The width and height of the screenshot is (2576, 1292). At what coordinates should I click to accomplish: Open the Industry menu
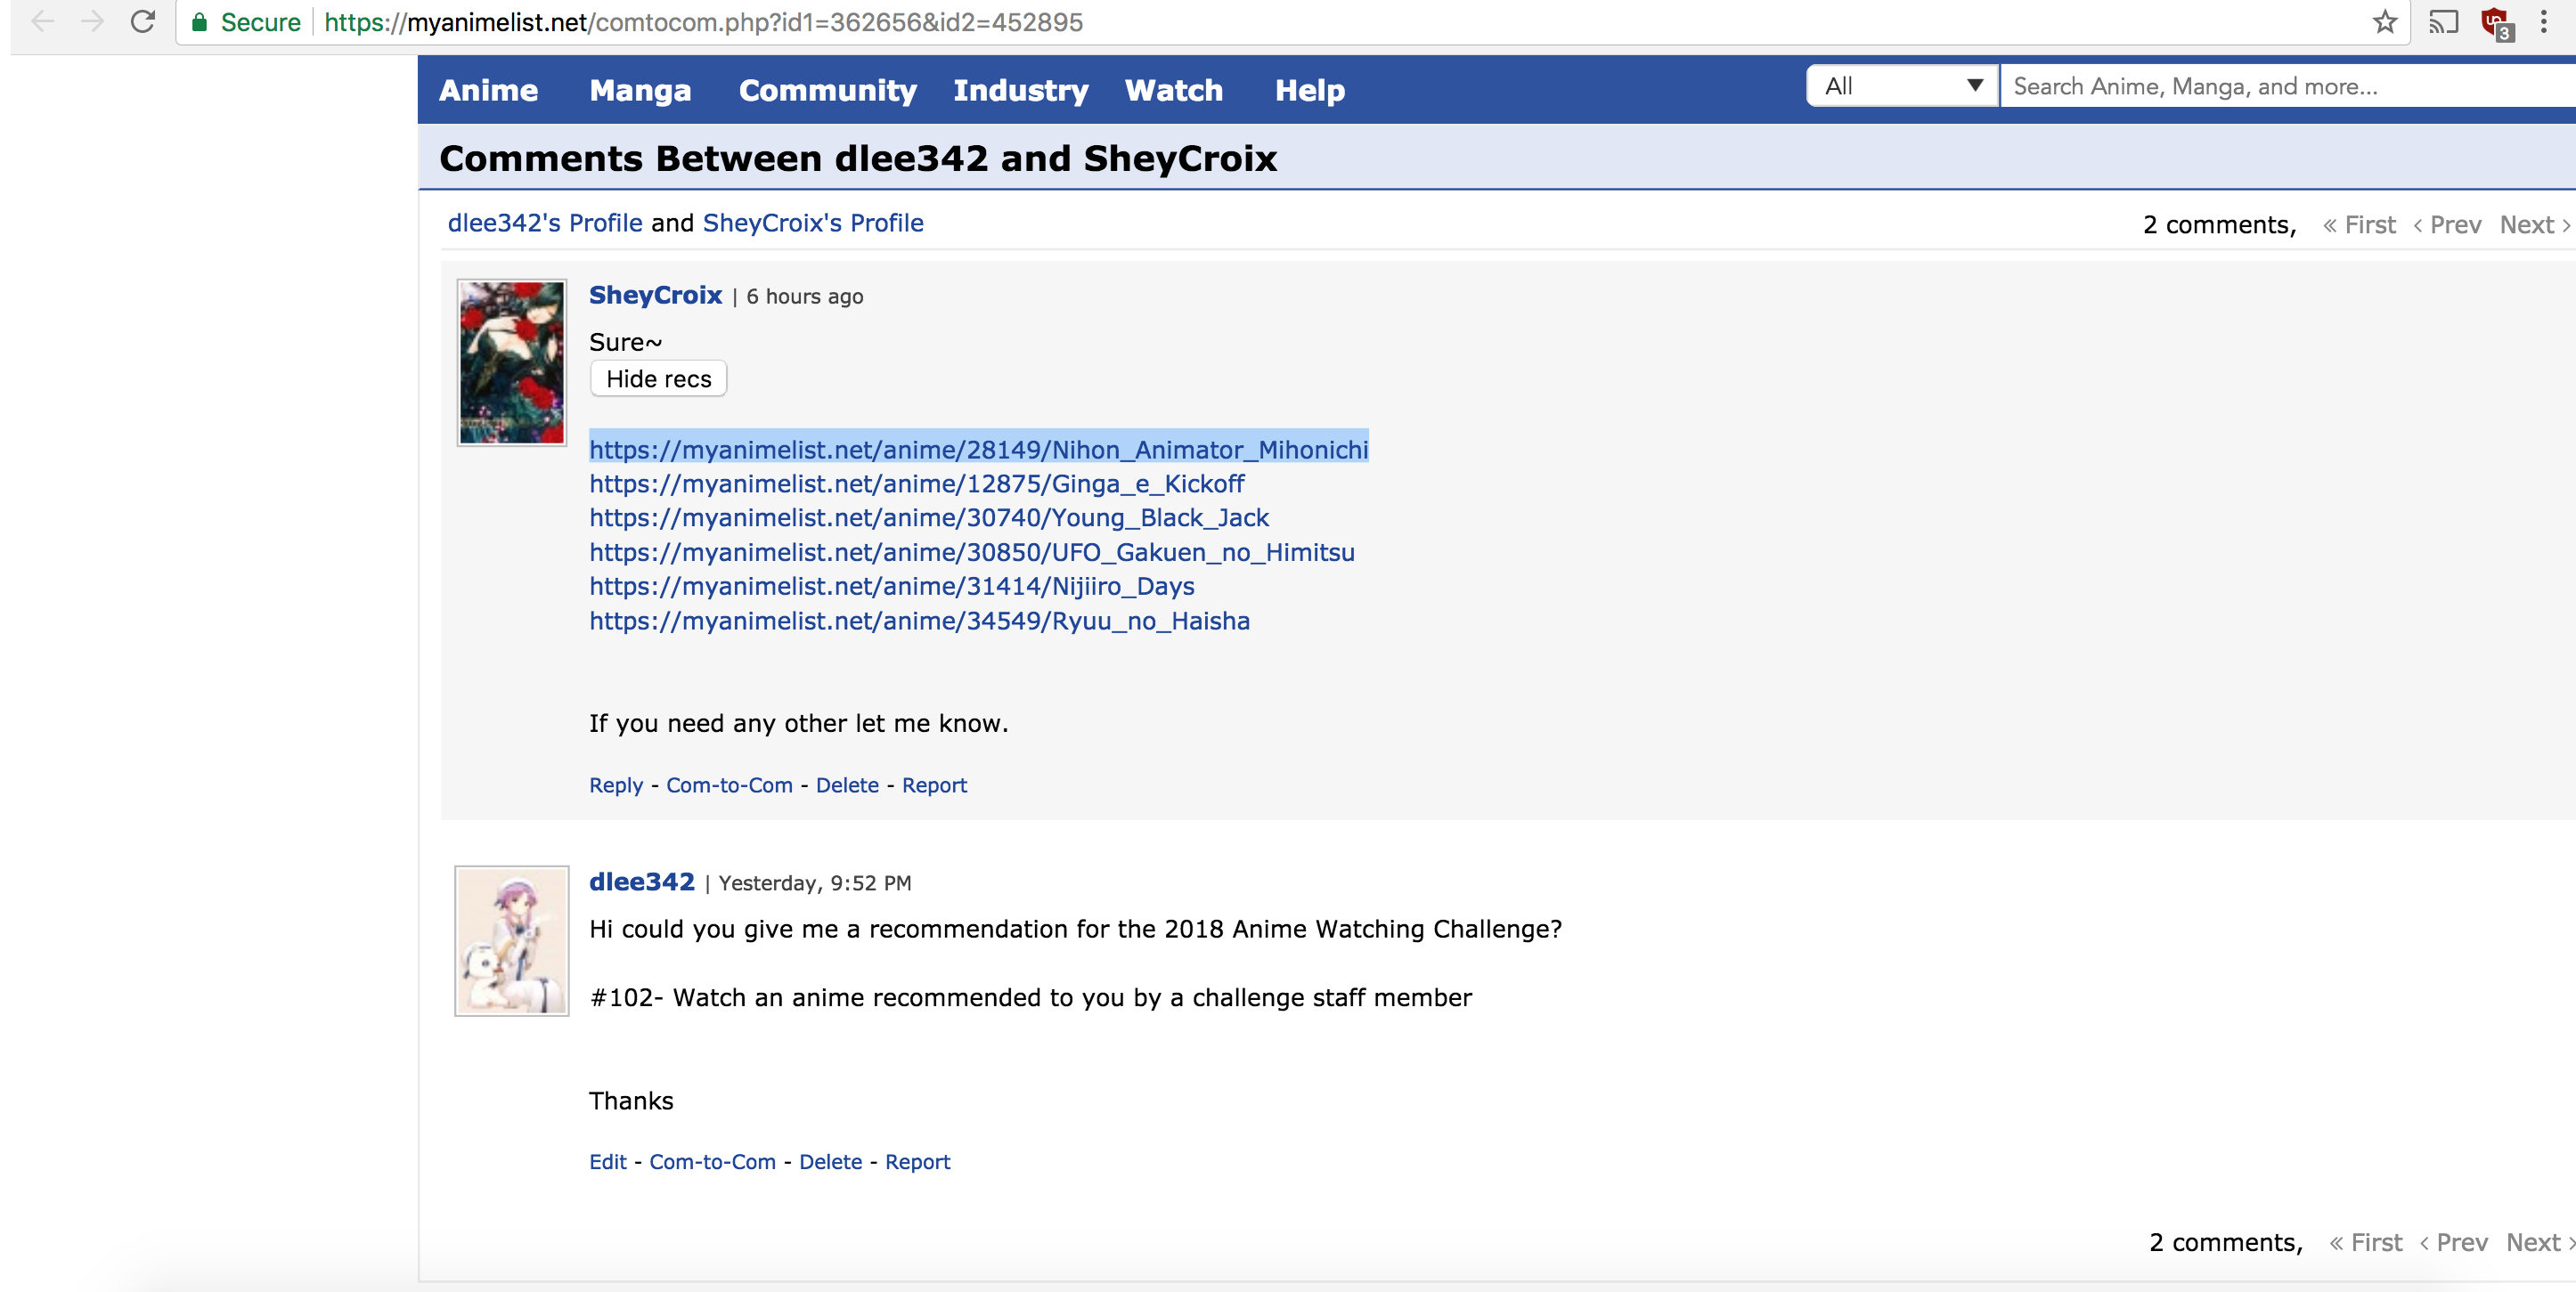[x=1020, y=90]
